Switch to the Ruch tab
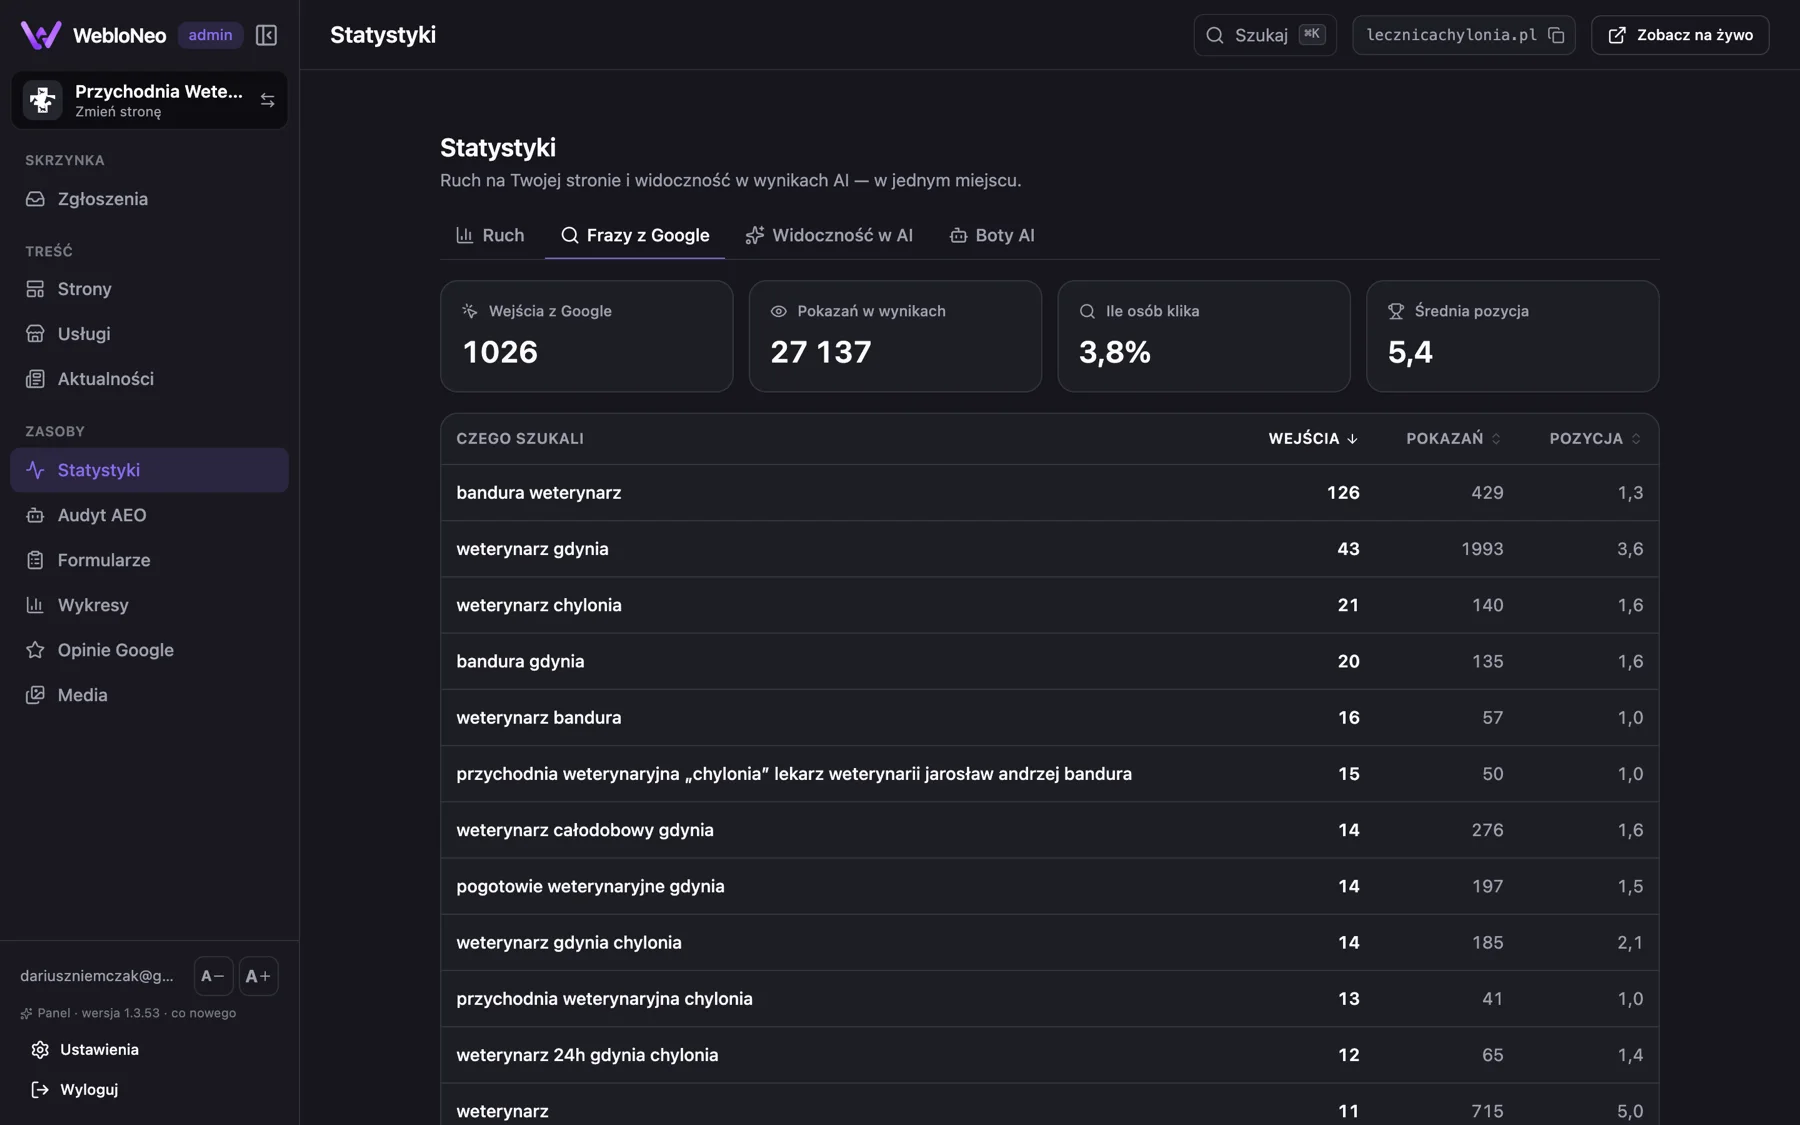The image size is (1800, 1125). point(490,236)
